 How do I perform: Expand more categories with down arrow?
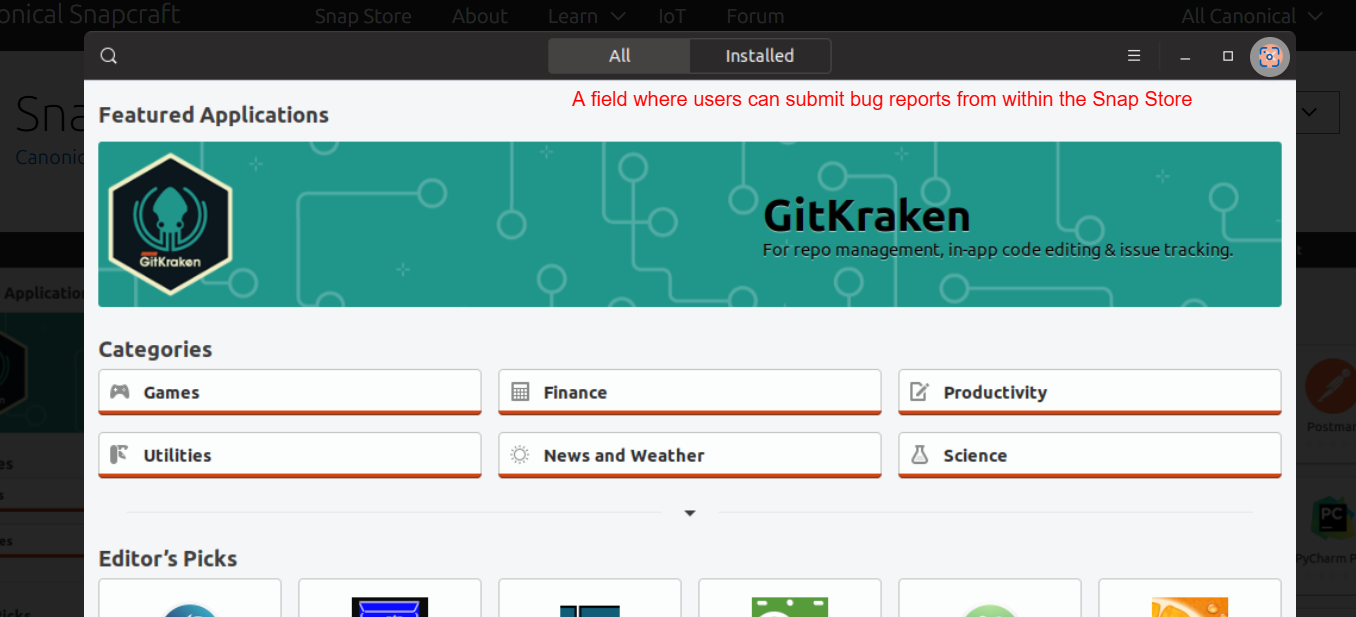click(690, 513)
